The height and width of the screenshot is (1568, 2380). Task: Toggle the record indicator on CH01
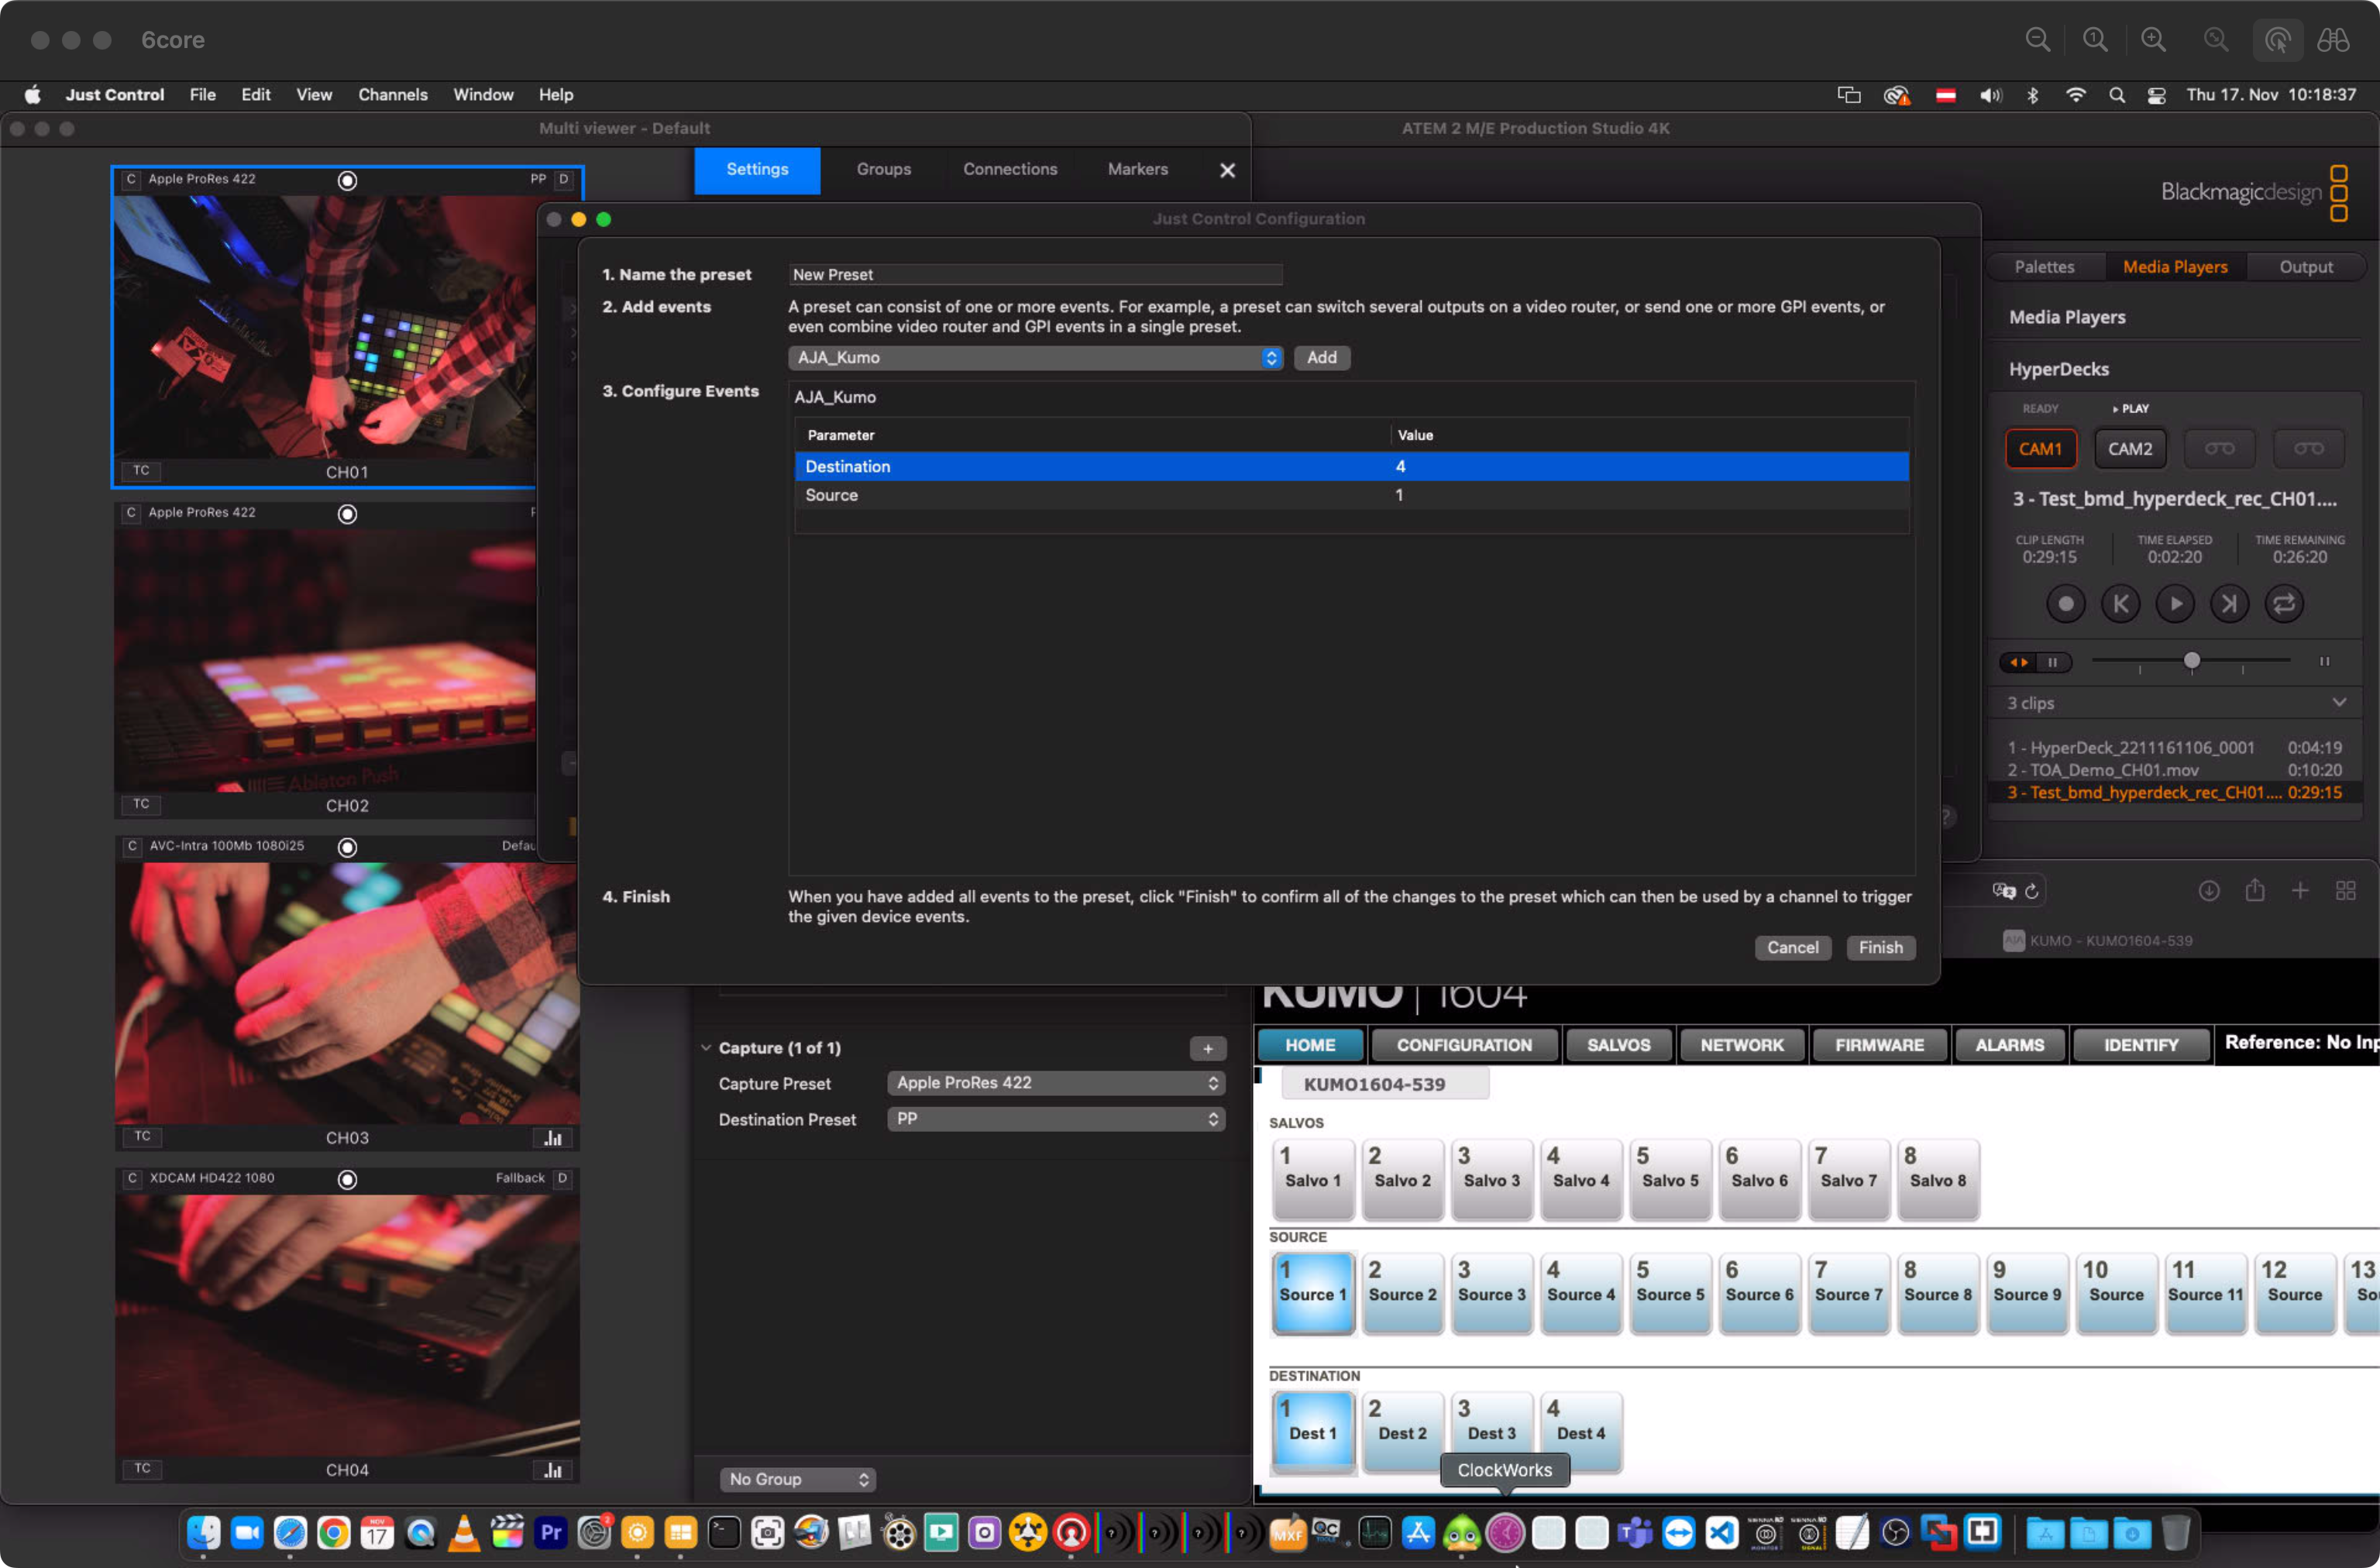click(x=347, y=180)
